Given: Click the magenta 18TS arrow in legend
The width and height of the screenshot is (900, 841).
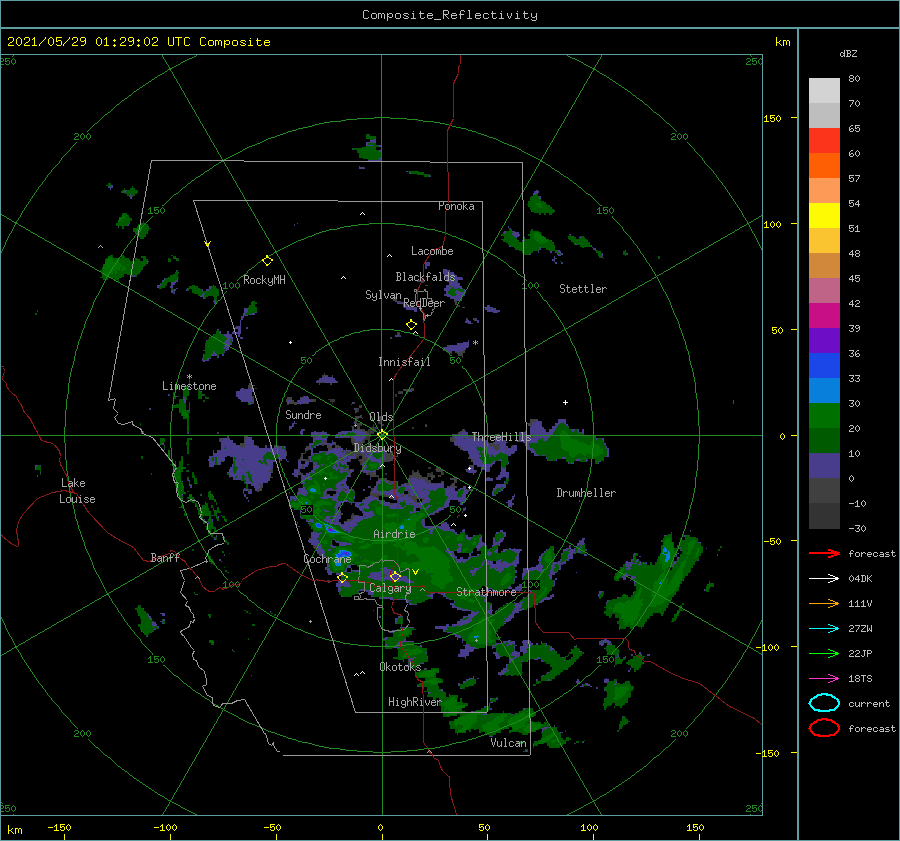Looking at the screenshot, I should (x=824, y=678).
